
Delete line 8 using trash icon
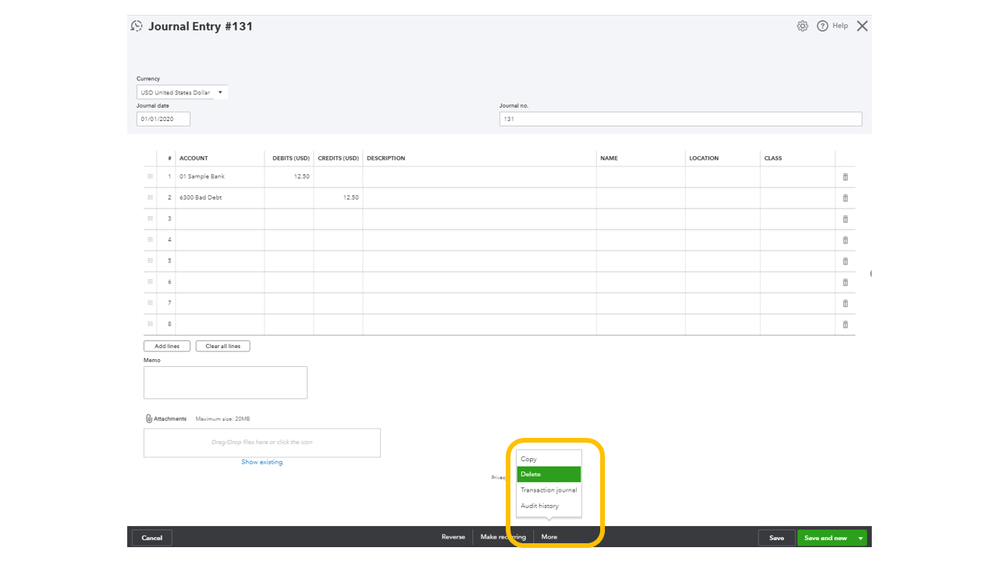pyautogui.click(x=845, y=324)
